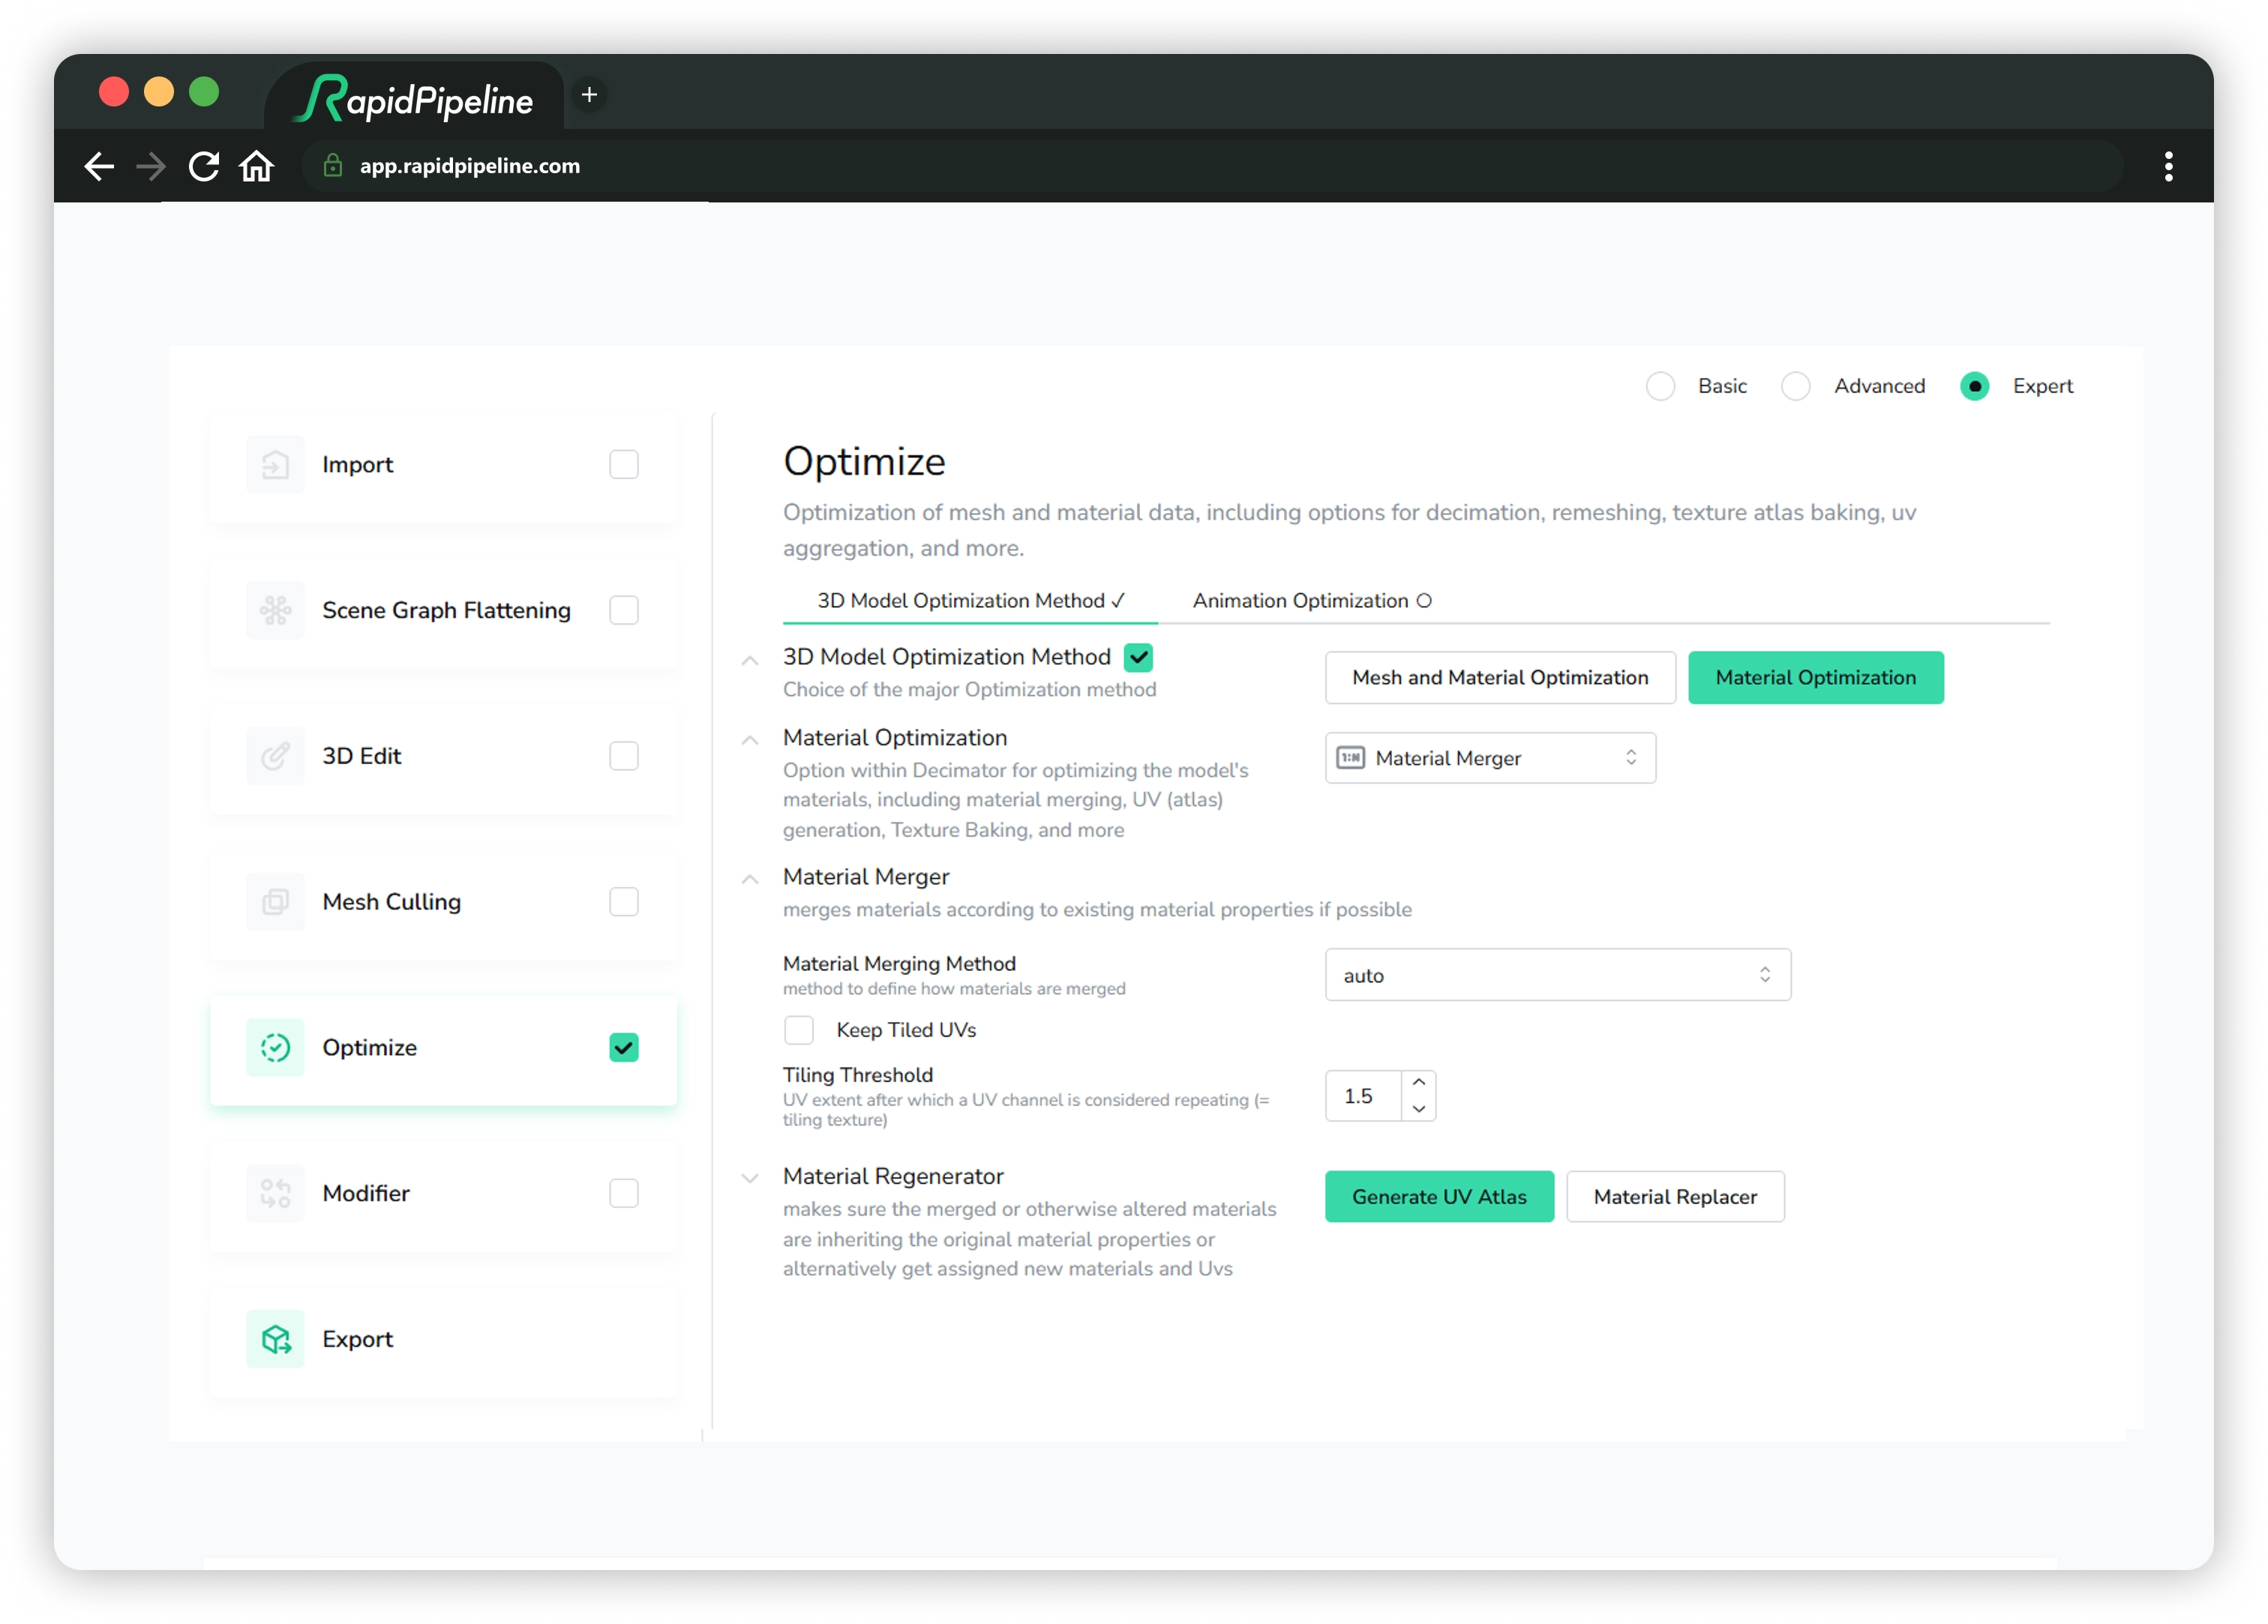Click the address bar padlock icon
Image resolution: width=2268 pixels, height=1624 pixels.
point(333,166)
